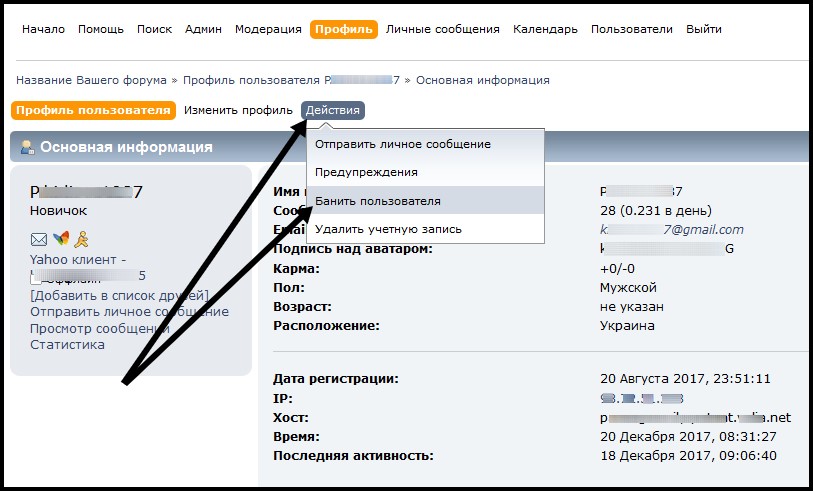Open the Календарь page

coord(545,29)
